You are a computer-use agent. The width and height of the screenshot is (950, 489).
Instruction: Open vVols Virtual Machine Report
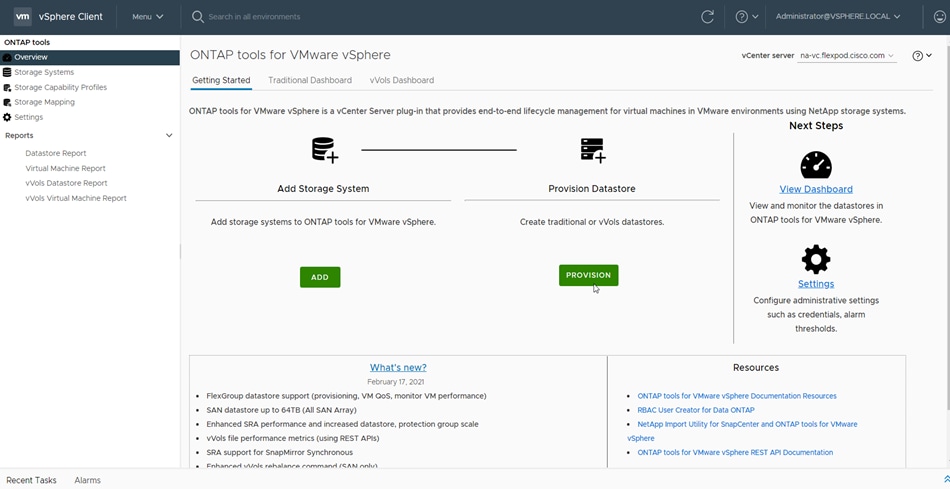pyautogui.click(x=76, y=198)
